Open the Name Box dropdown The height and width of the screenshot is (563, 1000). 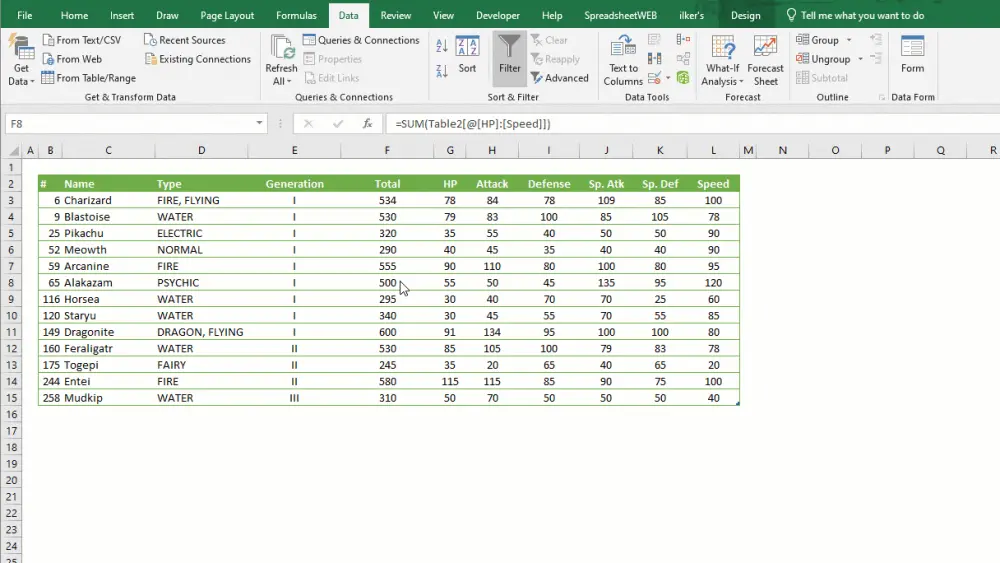259,123
